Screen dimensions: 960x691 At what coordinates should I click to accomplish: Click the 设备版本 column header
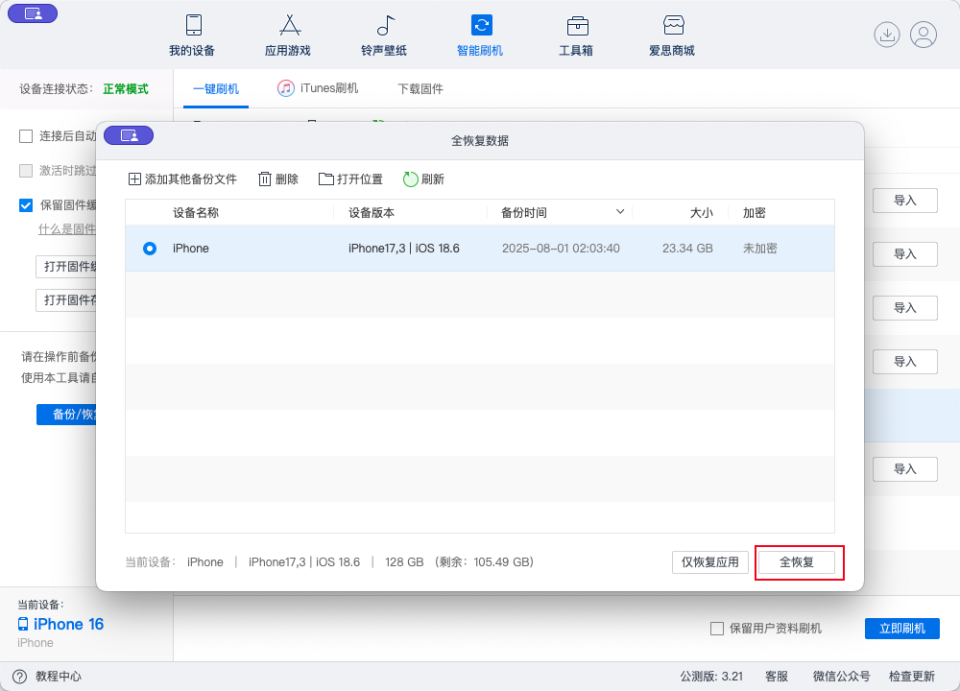point(372,213)
